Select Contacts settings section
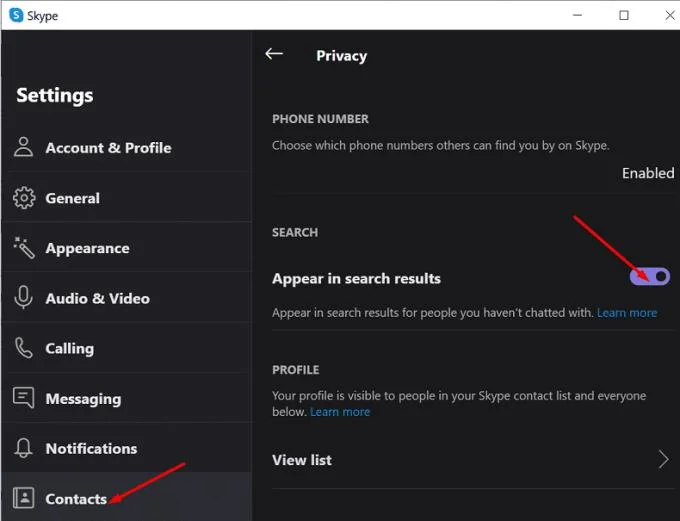 coord(127,497)
